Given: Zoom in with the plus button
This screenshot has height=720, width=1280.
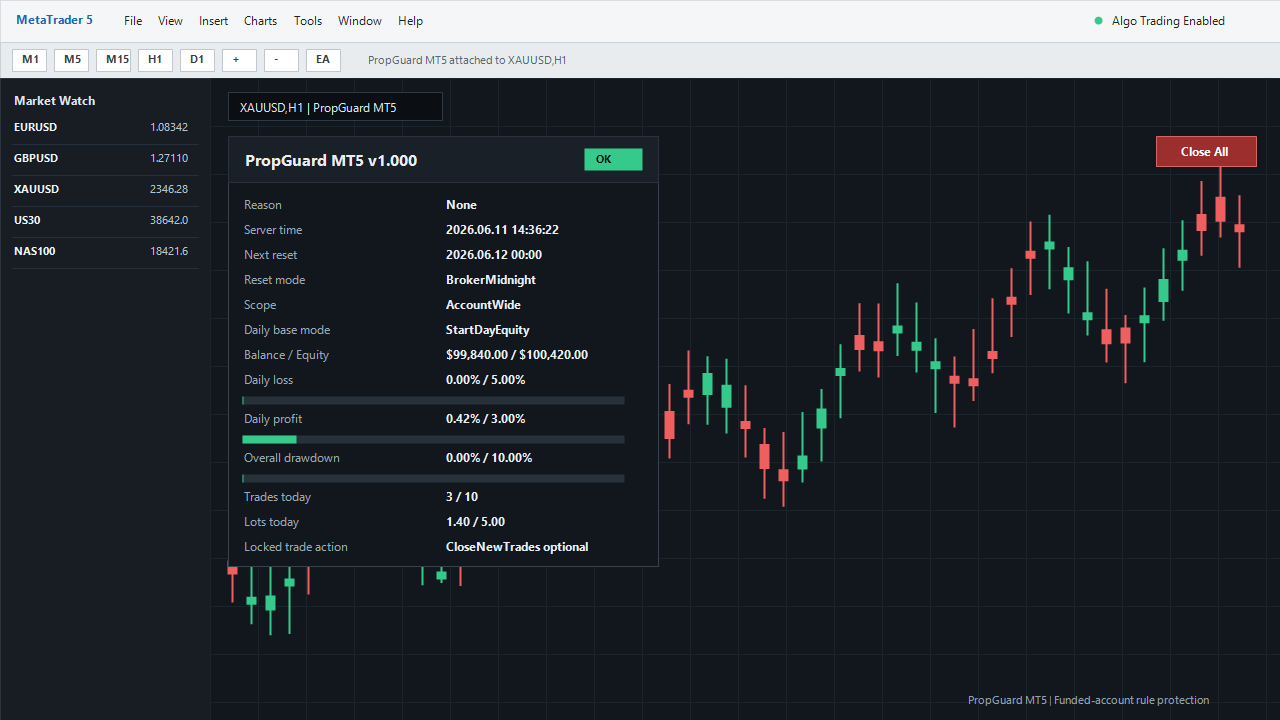Looking at the screenshot, I should (240, 60).
